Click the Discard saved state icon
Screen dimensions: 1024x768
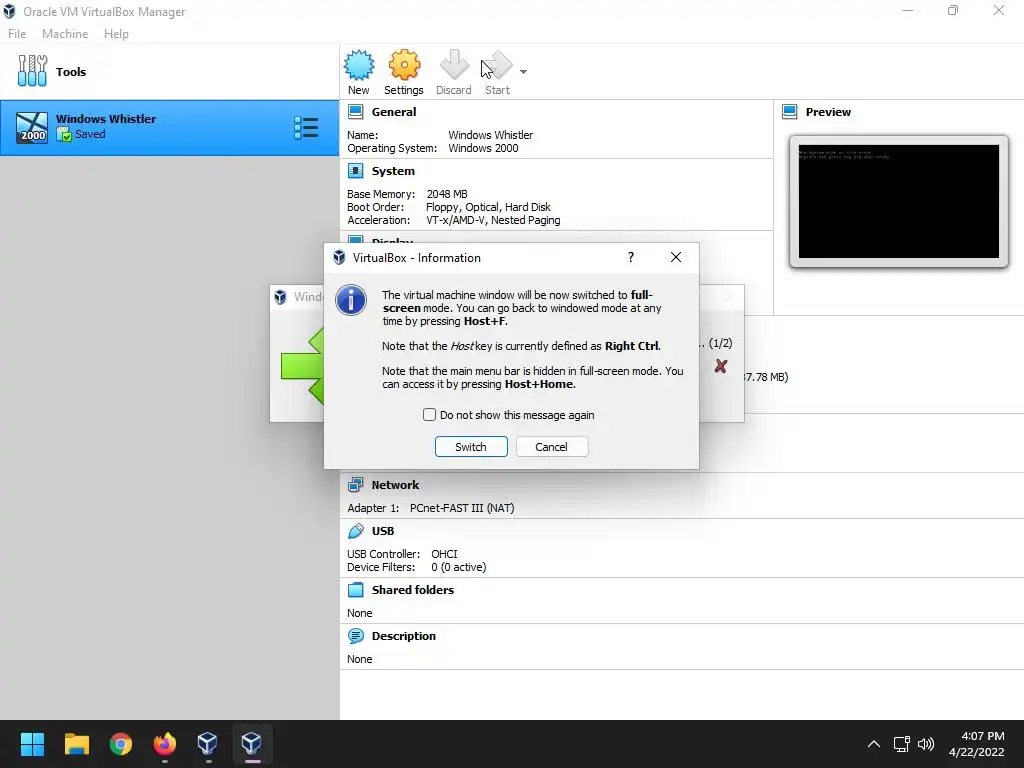coord(454,65)
